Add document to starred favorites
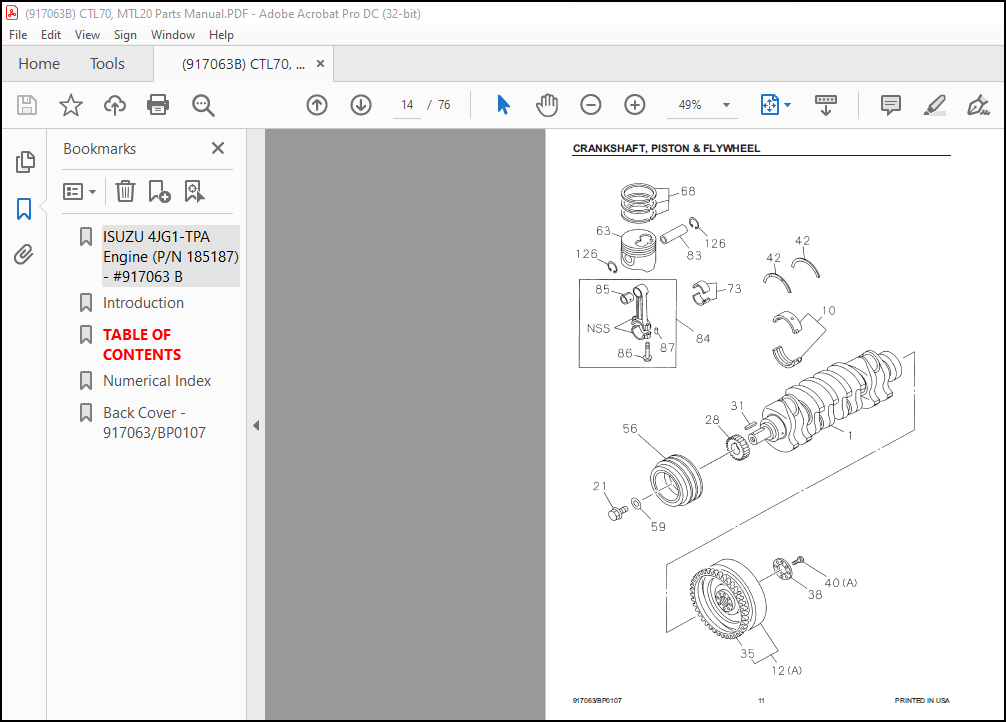The height and width of the screenshot is (722, 1006). (71, 105)
